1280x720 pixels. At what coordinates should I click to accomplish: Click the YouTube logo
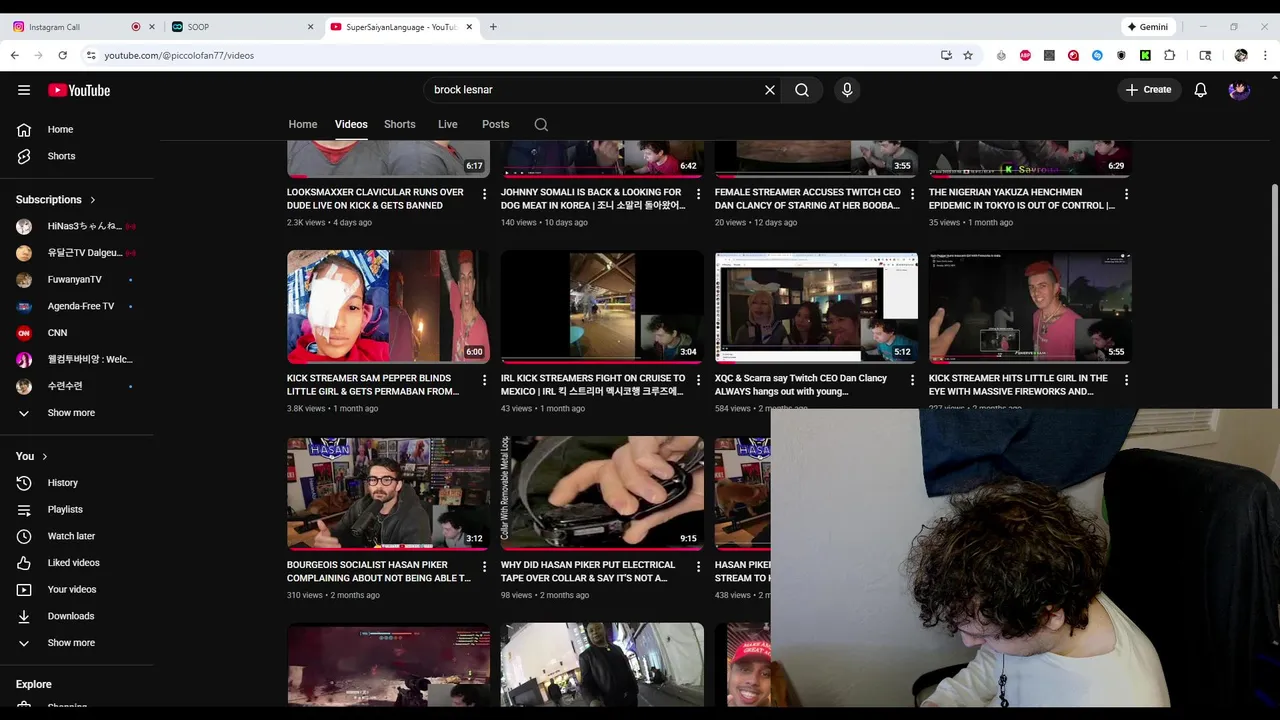pyautogui.click(x=79, y=90)
